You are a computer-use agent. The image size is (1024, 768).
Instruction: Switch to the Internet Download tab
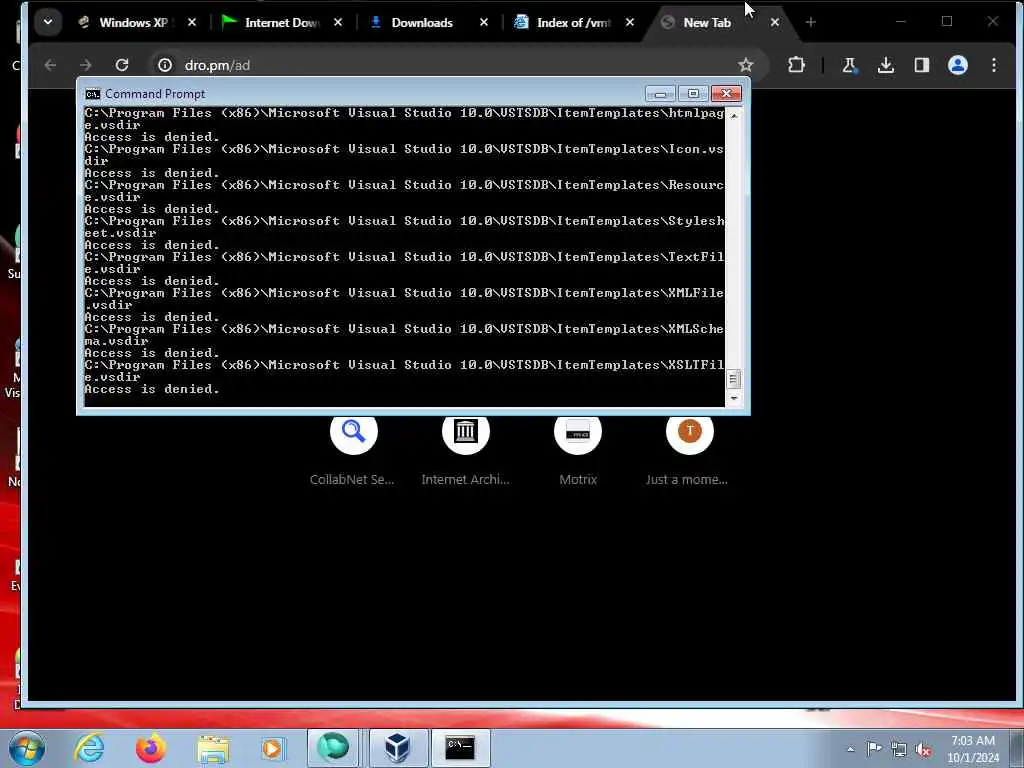coord(272,22)
